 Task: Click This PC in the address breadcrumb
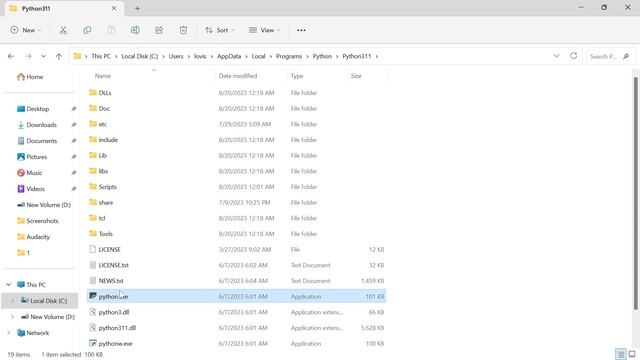point(101,56)
